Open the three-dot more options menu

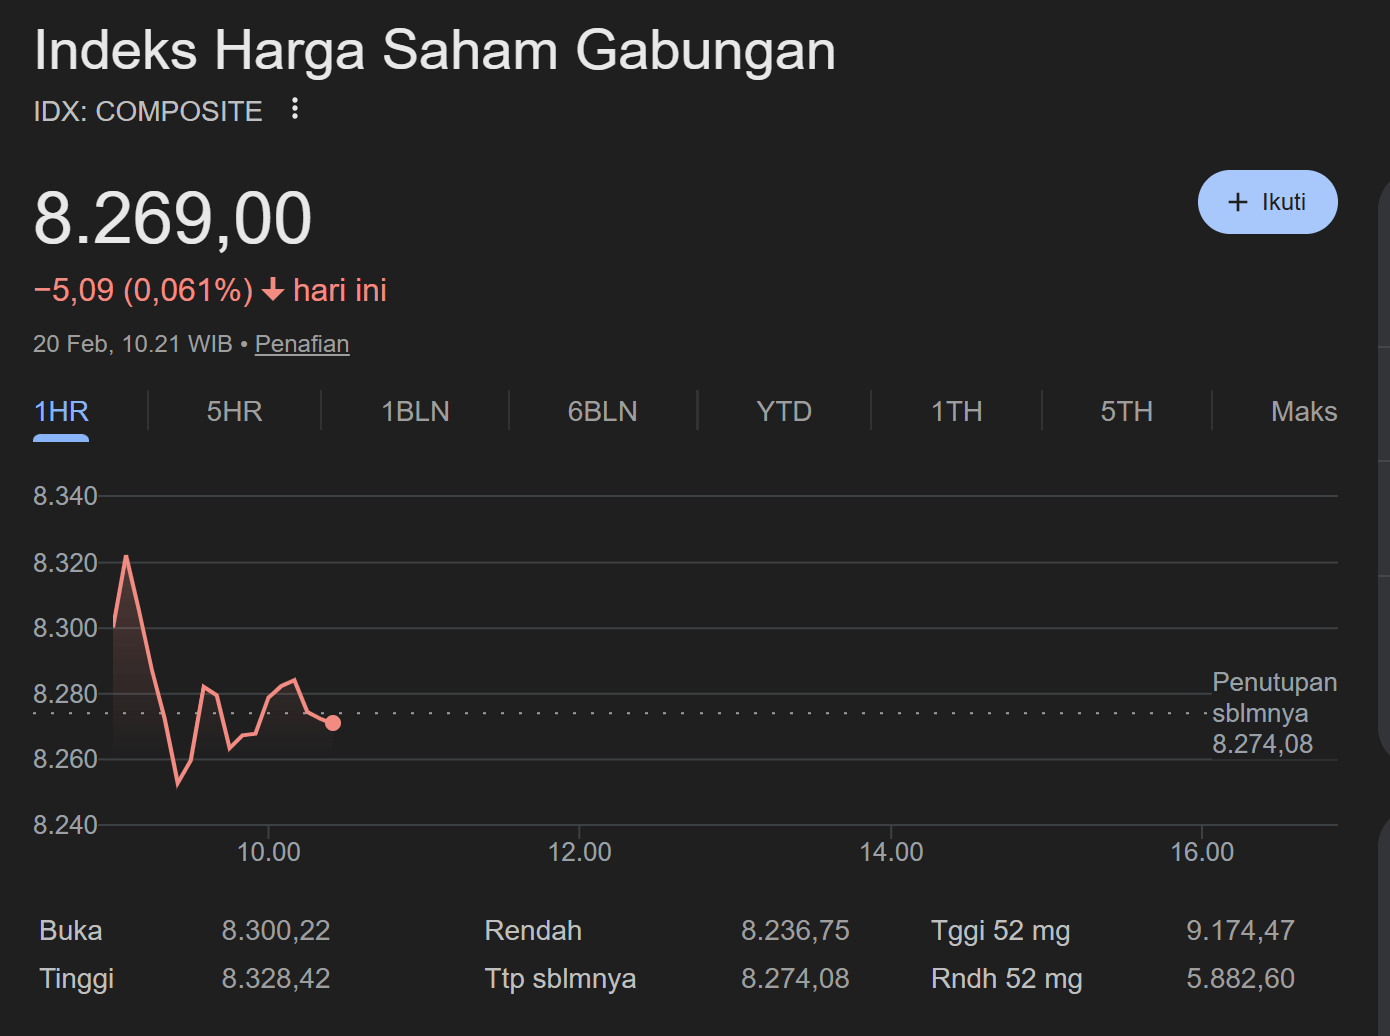pos(294,109)
